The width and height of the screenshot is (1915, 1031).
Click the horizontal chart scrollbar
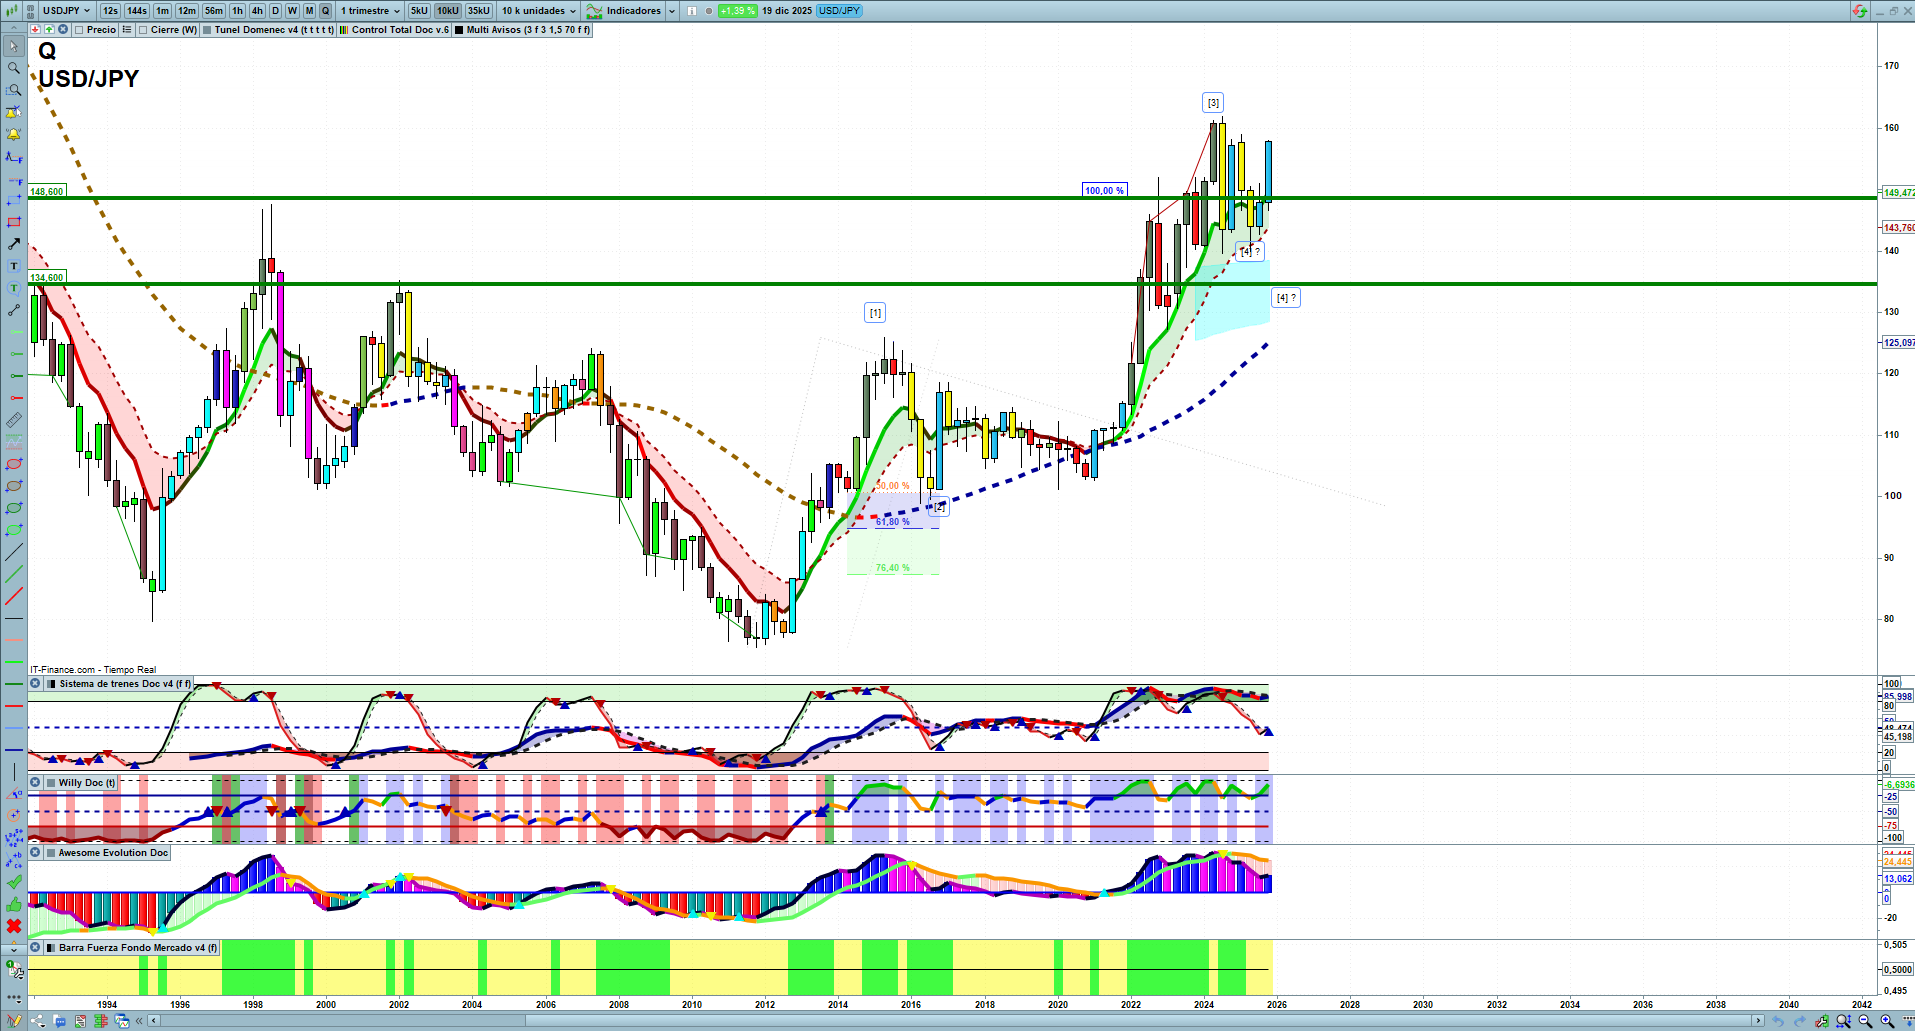click(x=955, y=1021)
